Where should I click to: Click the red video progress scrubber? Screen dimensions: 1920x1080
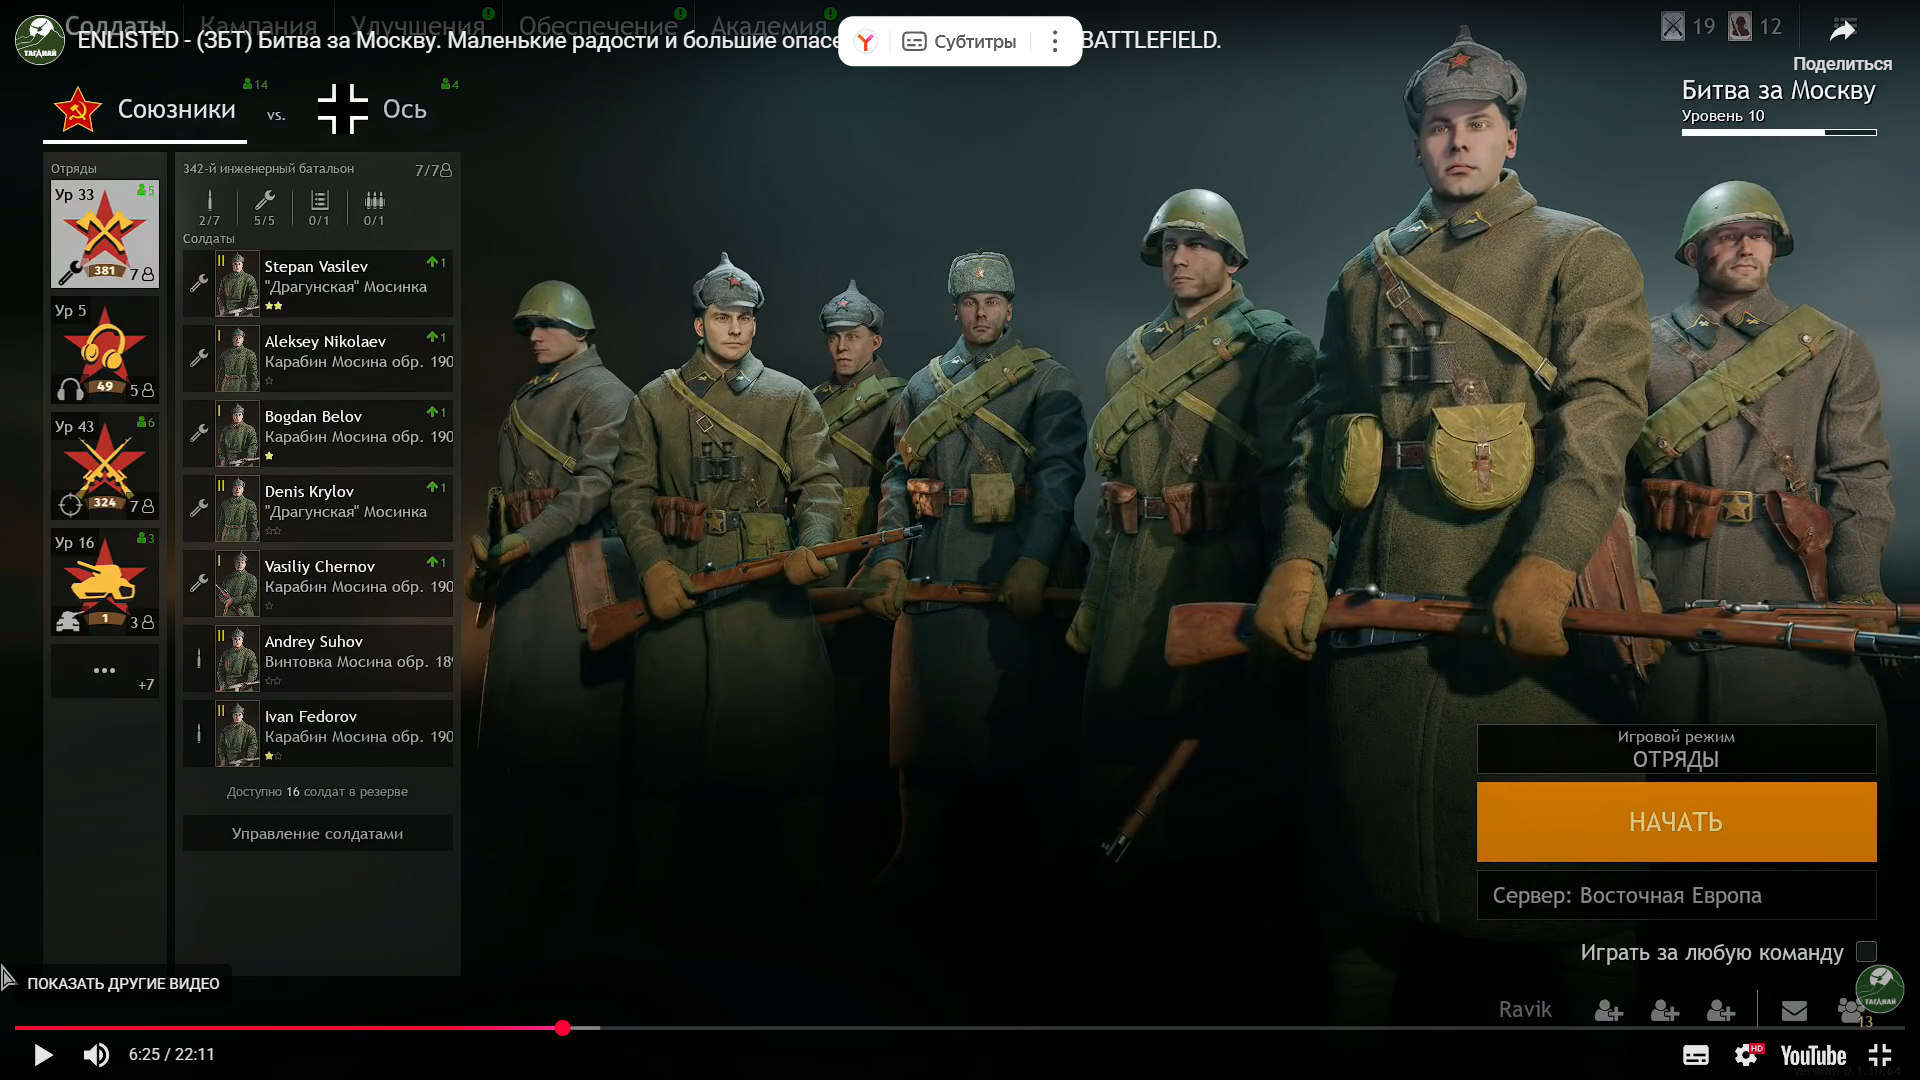point(563,1028)
